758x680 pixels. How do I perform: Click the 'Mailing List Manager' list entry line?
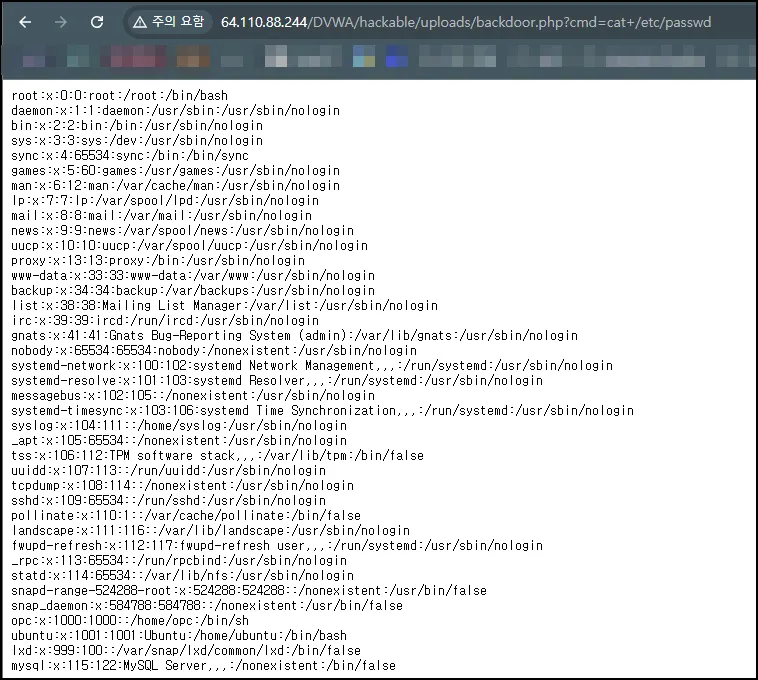(224, 305)
